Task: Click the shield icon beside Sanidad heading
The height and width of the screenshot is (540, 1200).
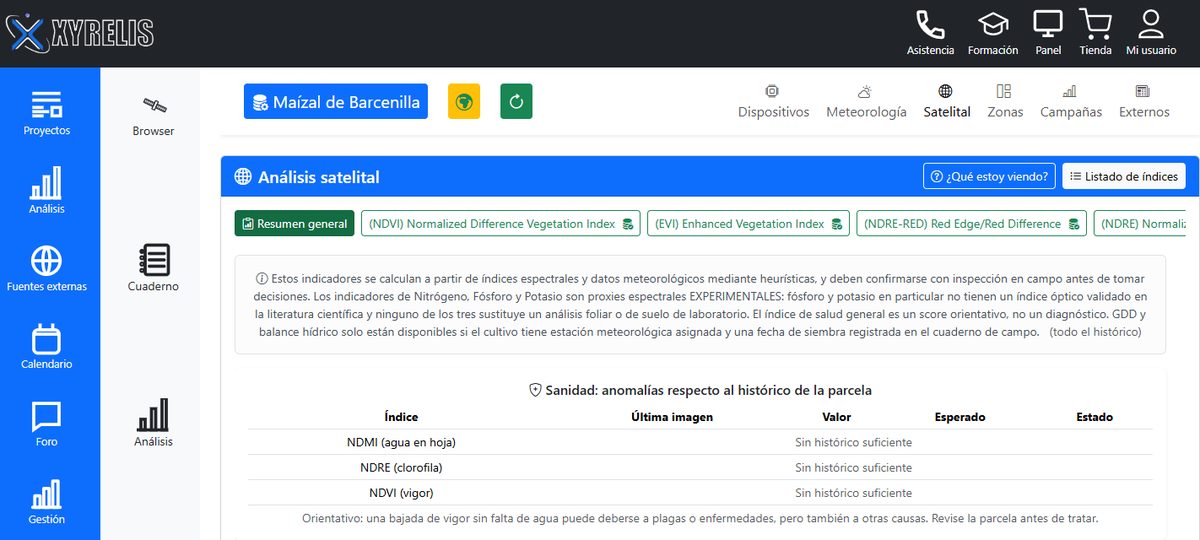Action: click(535, 390)
